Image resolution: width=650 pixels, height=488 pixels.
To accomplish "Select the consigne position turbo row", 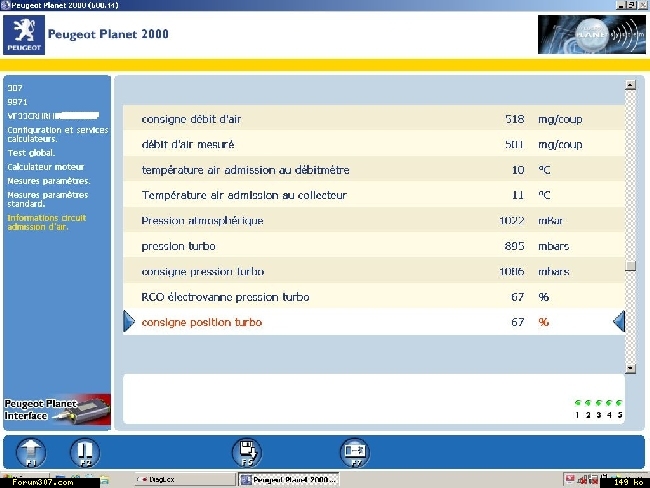I will coord(374,322).
